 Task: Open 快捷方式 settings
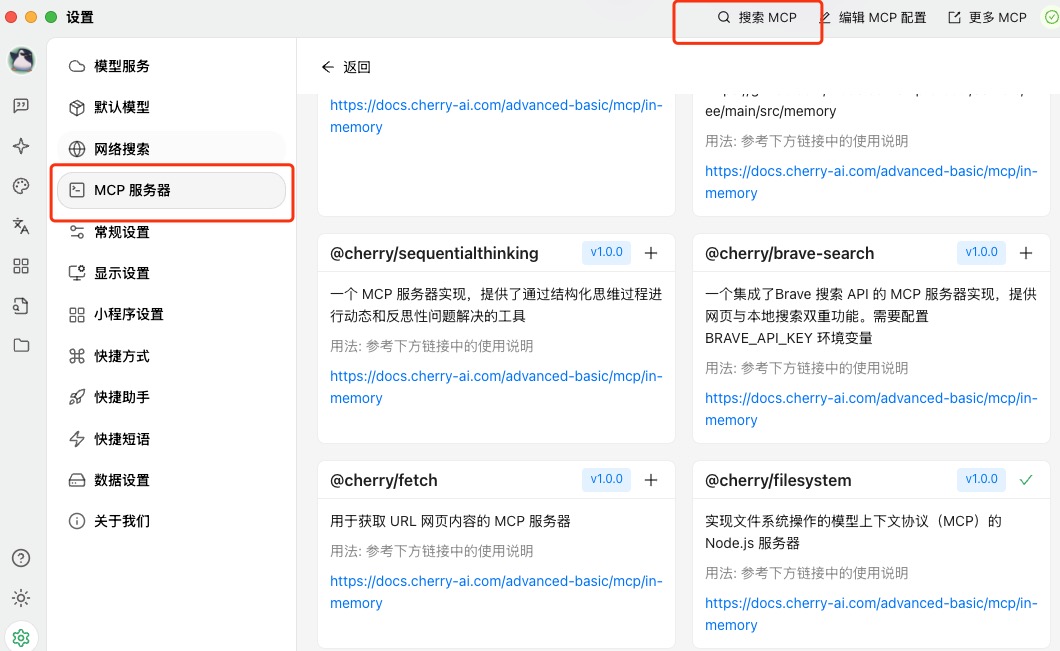pyautogui.click(x=172, y=356)
